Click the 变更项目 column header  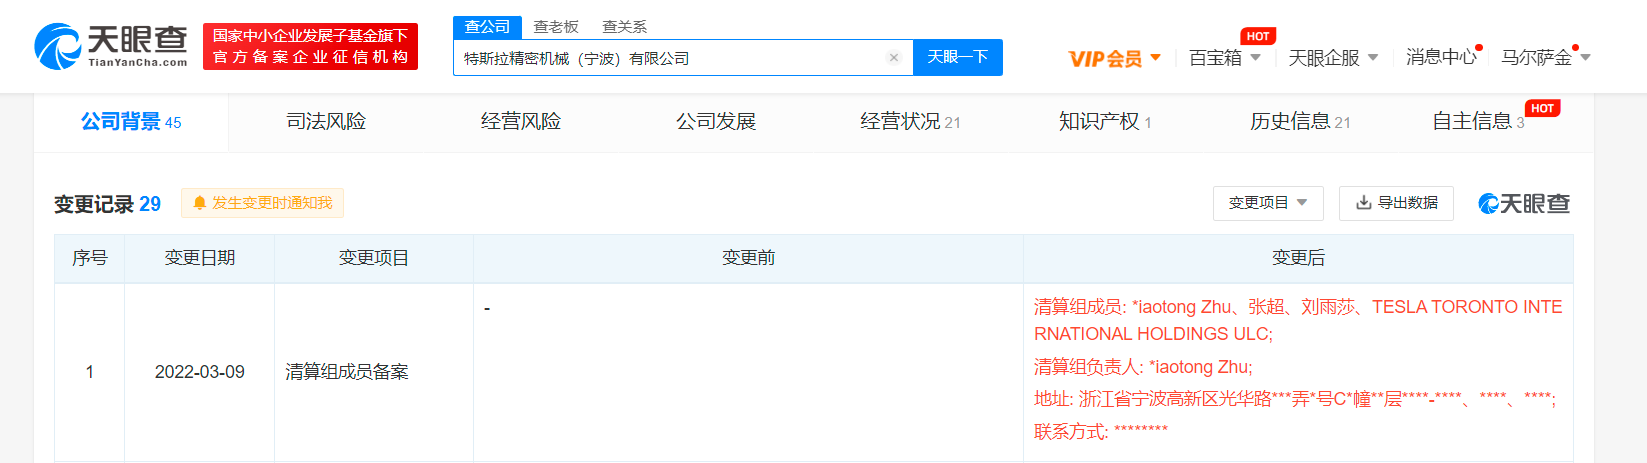tap(374, 258)
